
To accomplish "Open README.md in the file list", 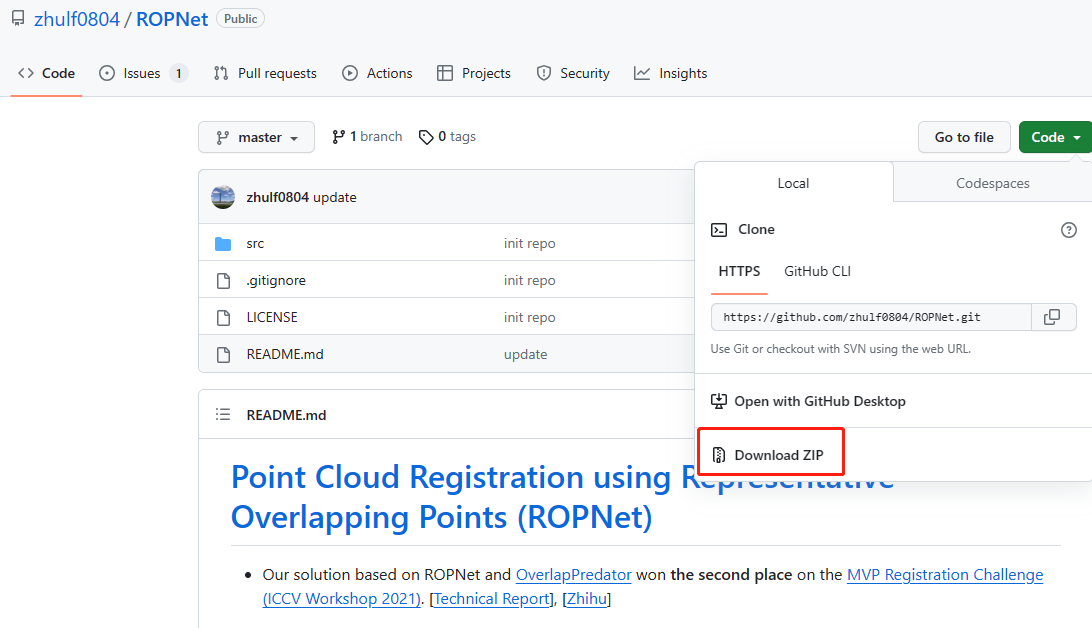I will click(x=285, y=354).
